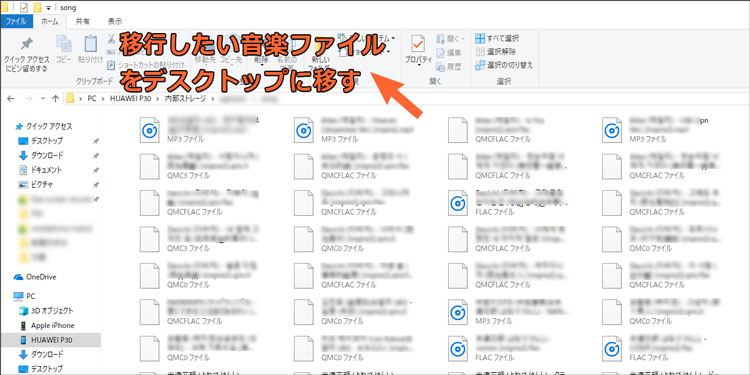Open the ファイル tab
Screen dimensions: 750x375
(x=16, y=22)
